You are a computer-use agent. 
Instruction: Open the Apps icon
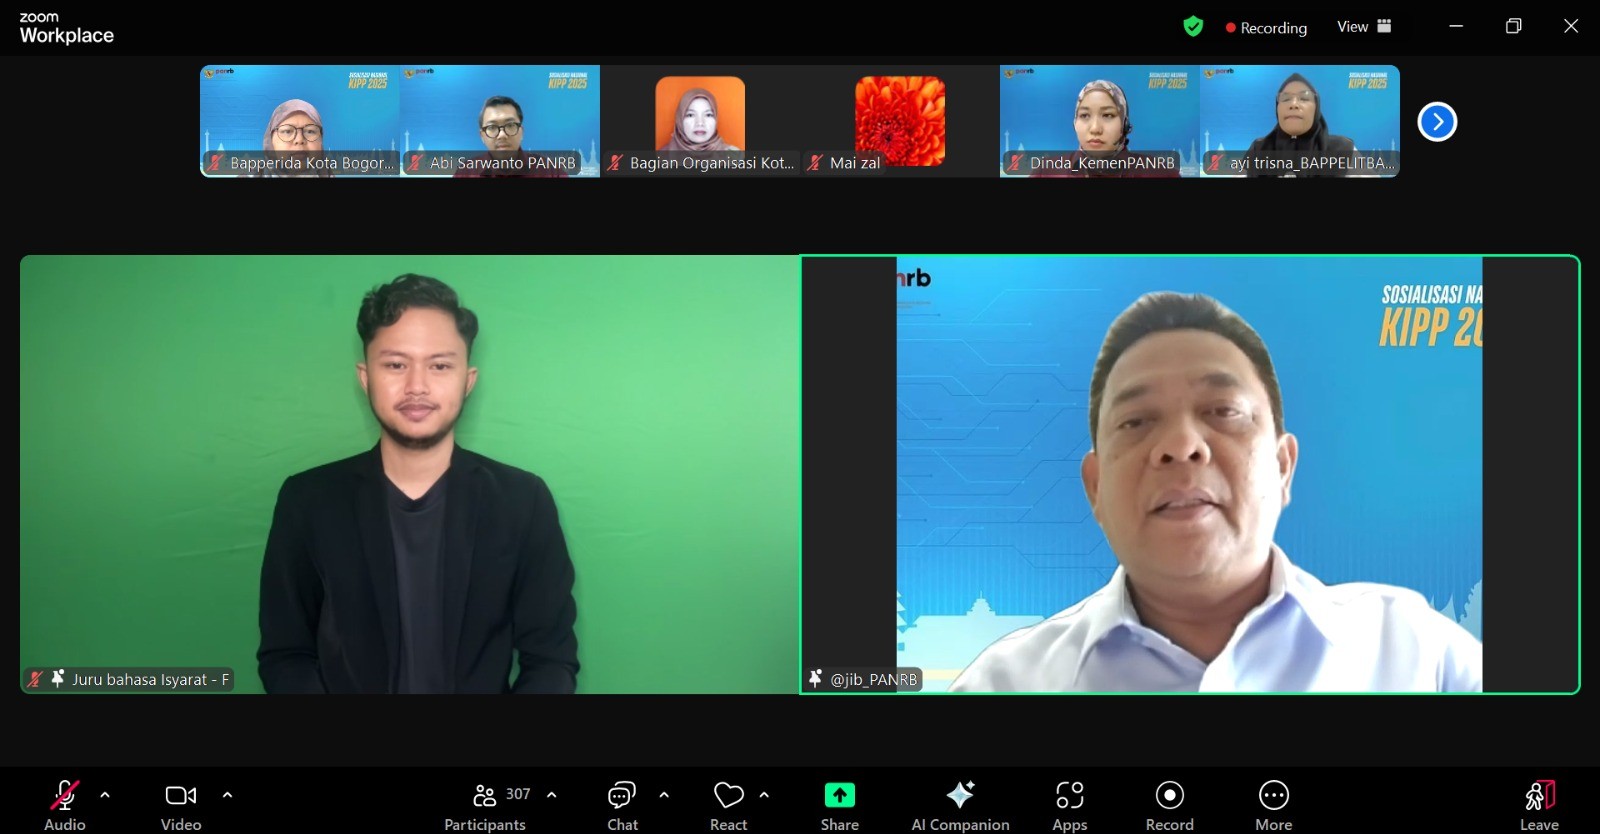click(x=1070, y=795)
